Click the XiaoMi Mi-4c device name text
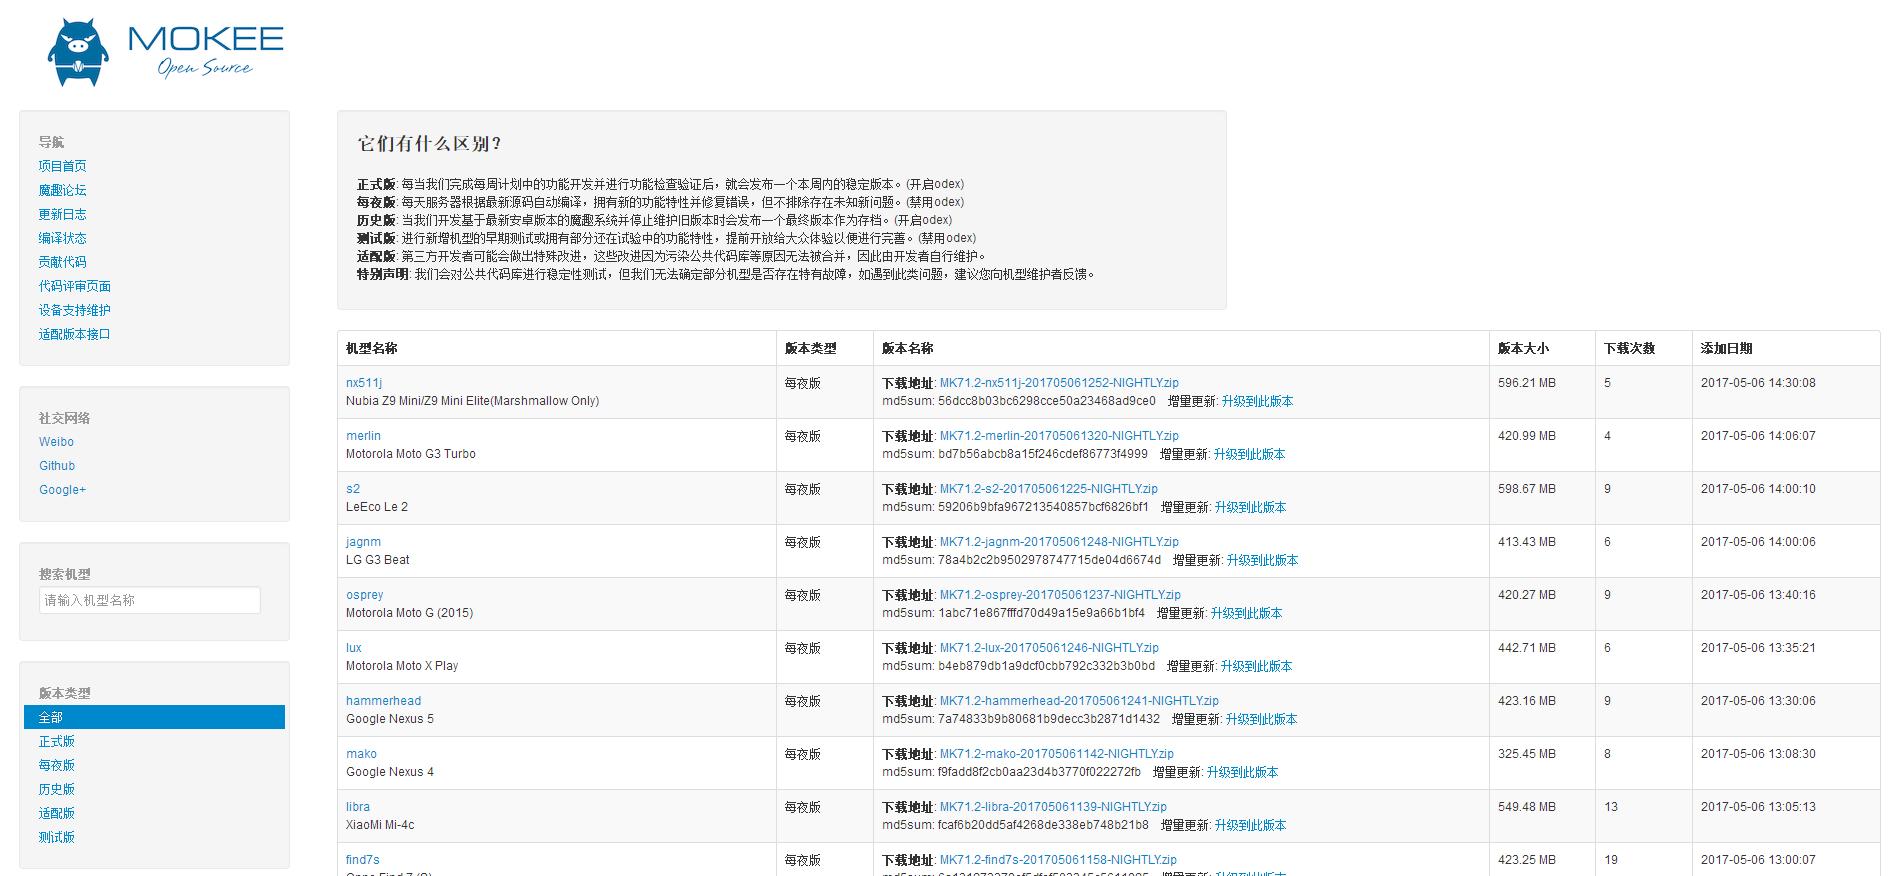Viewport: 1893px width, 876px height. (x=380, y=825)
